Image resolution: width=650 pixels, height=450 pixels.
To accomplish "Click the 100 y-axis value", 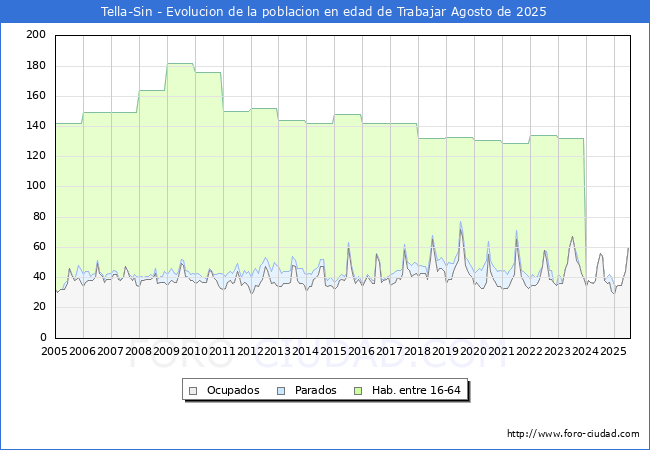I will (36, 185).
